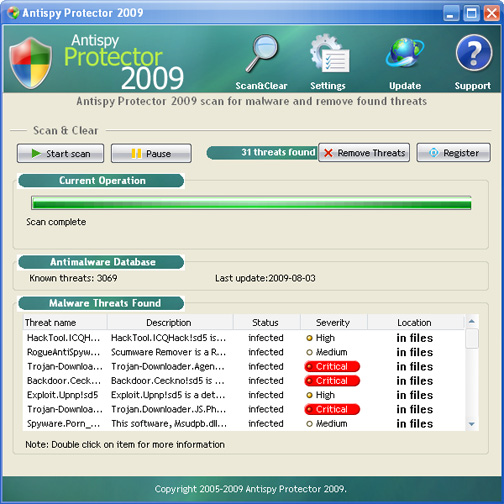The image size is (504, 504).
Task: Click description 'Backdoor.Ceckno!sd5 is ...'
Action: click(168, 381)
